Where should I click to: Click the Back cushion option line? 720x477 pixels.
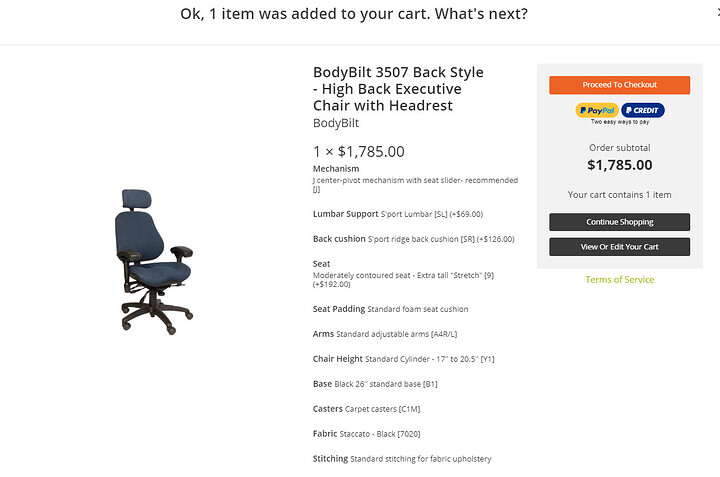click(413, 239)
